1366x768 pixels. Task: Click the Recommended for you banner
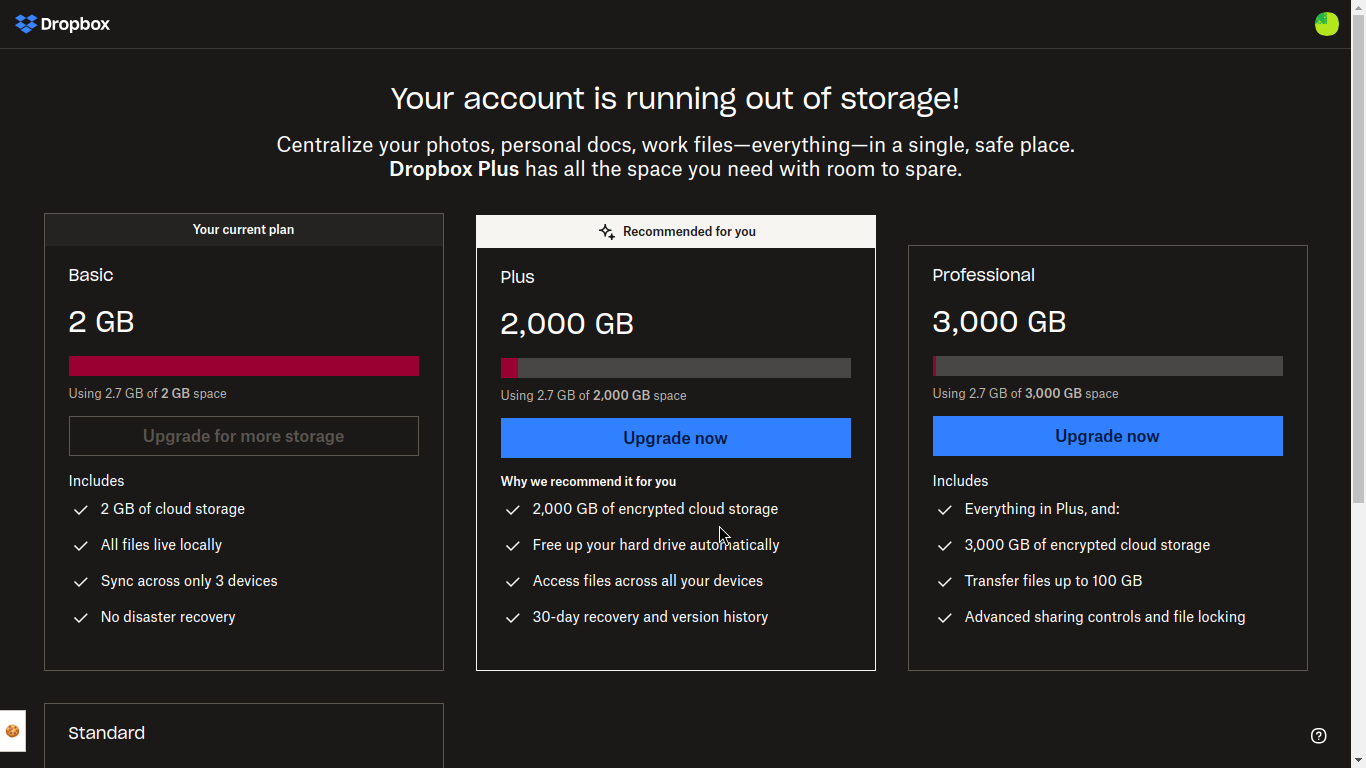[x=675, y=232]
